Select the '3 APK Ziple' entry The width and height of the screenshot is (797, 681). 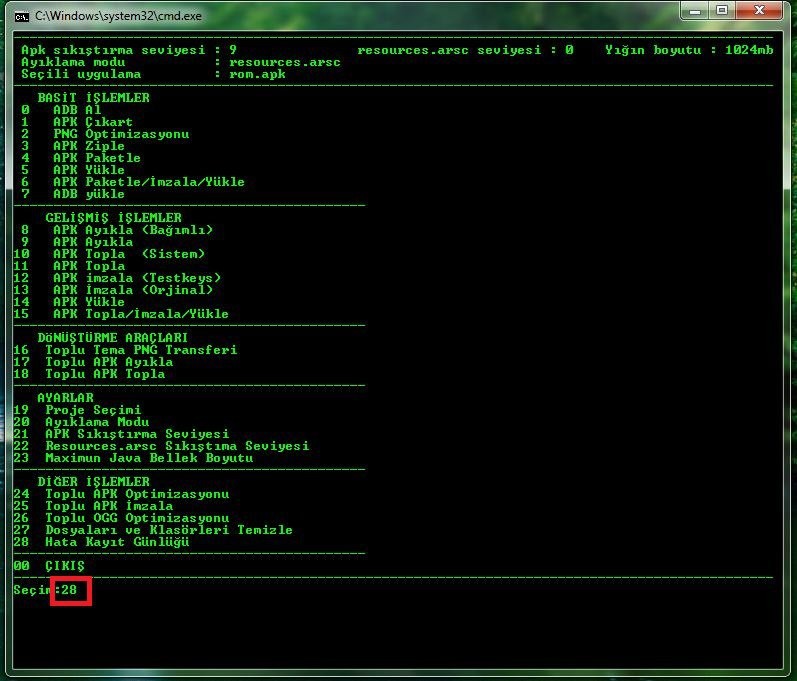tap(73, 146)
